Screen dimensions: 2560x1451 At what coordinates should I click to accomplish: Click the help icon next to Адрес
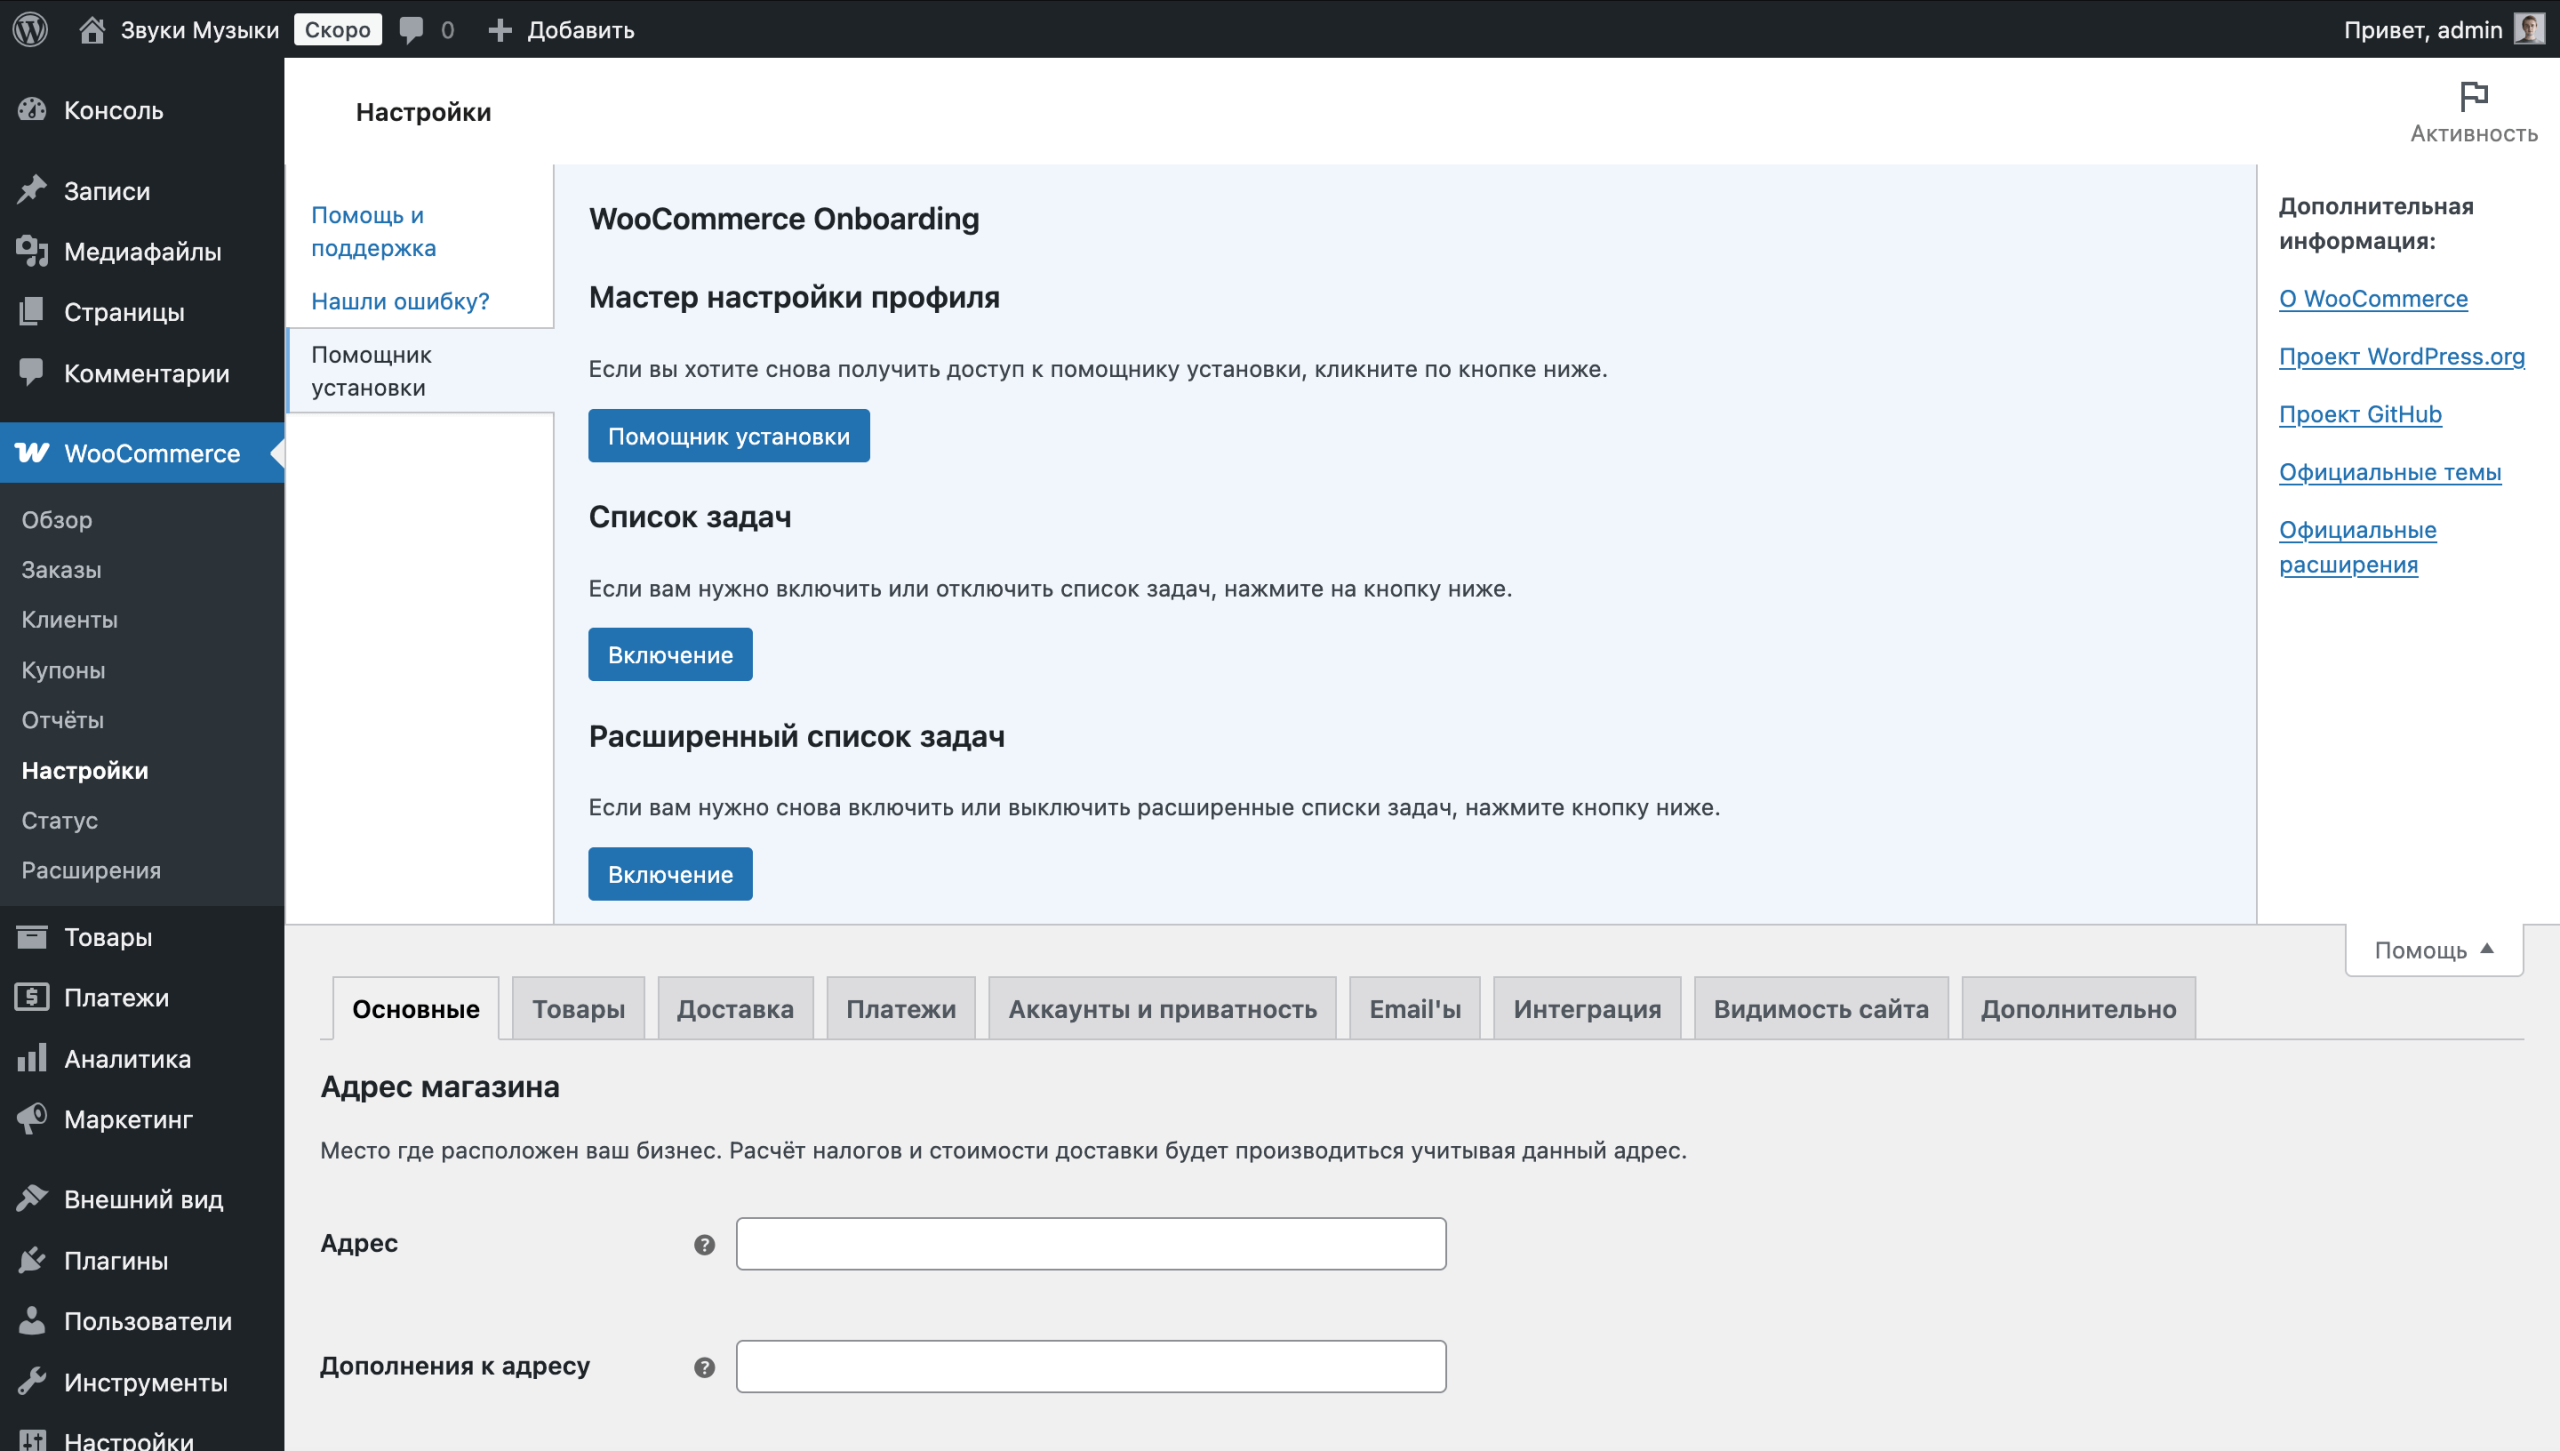tap(704, 1244)
